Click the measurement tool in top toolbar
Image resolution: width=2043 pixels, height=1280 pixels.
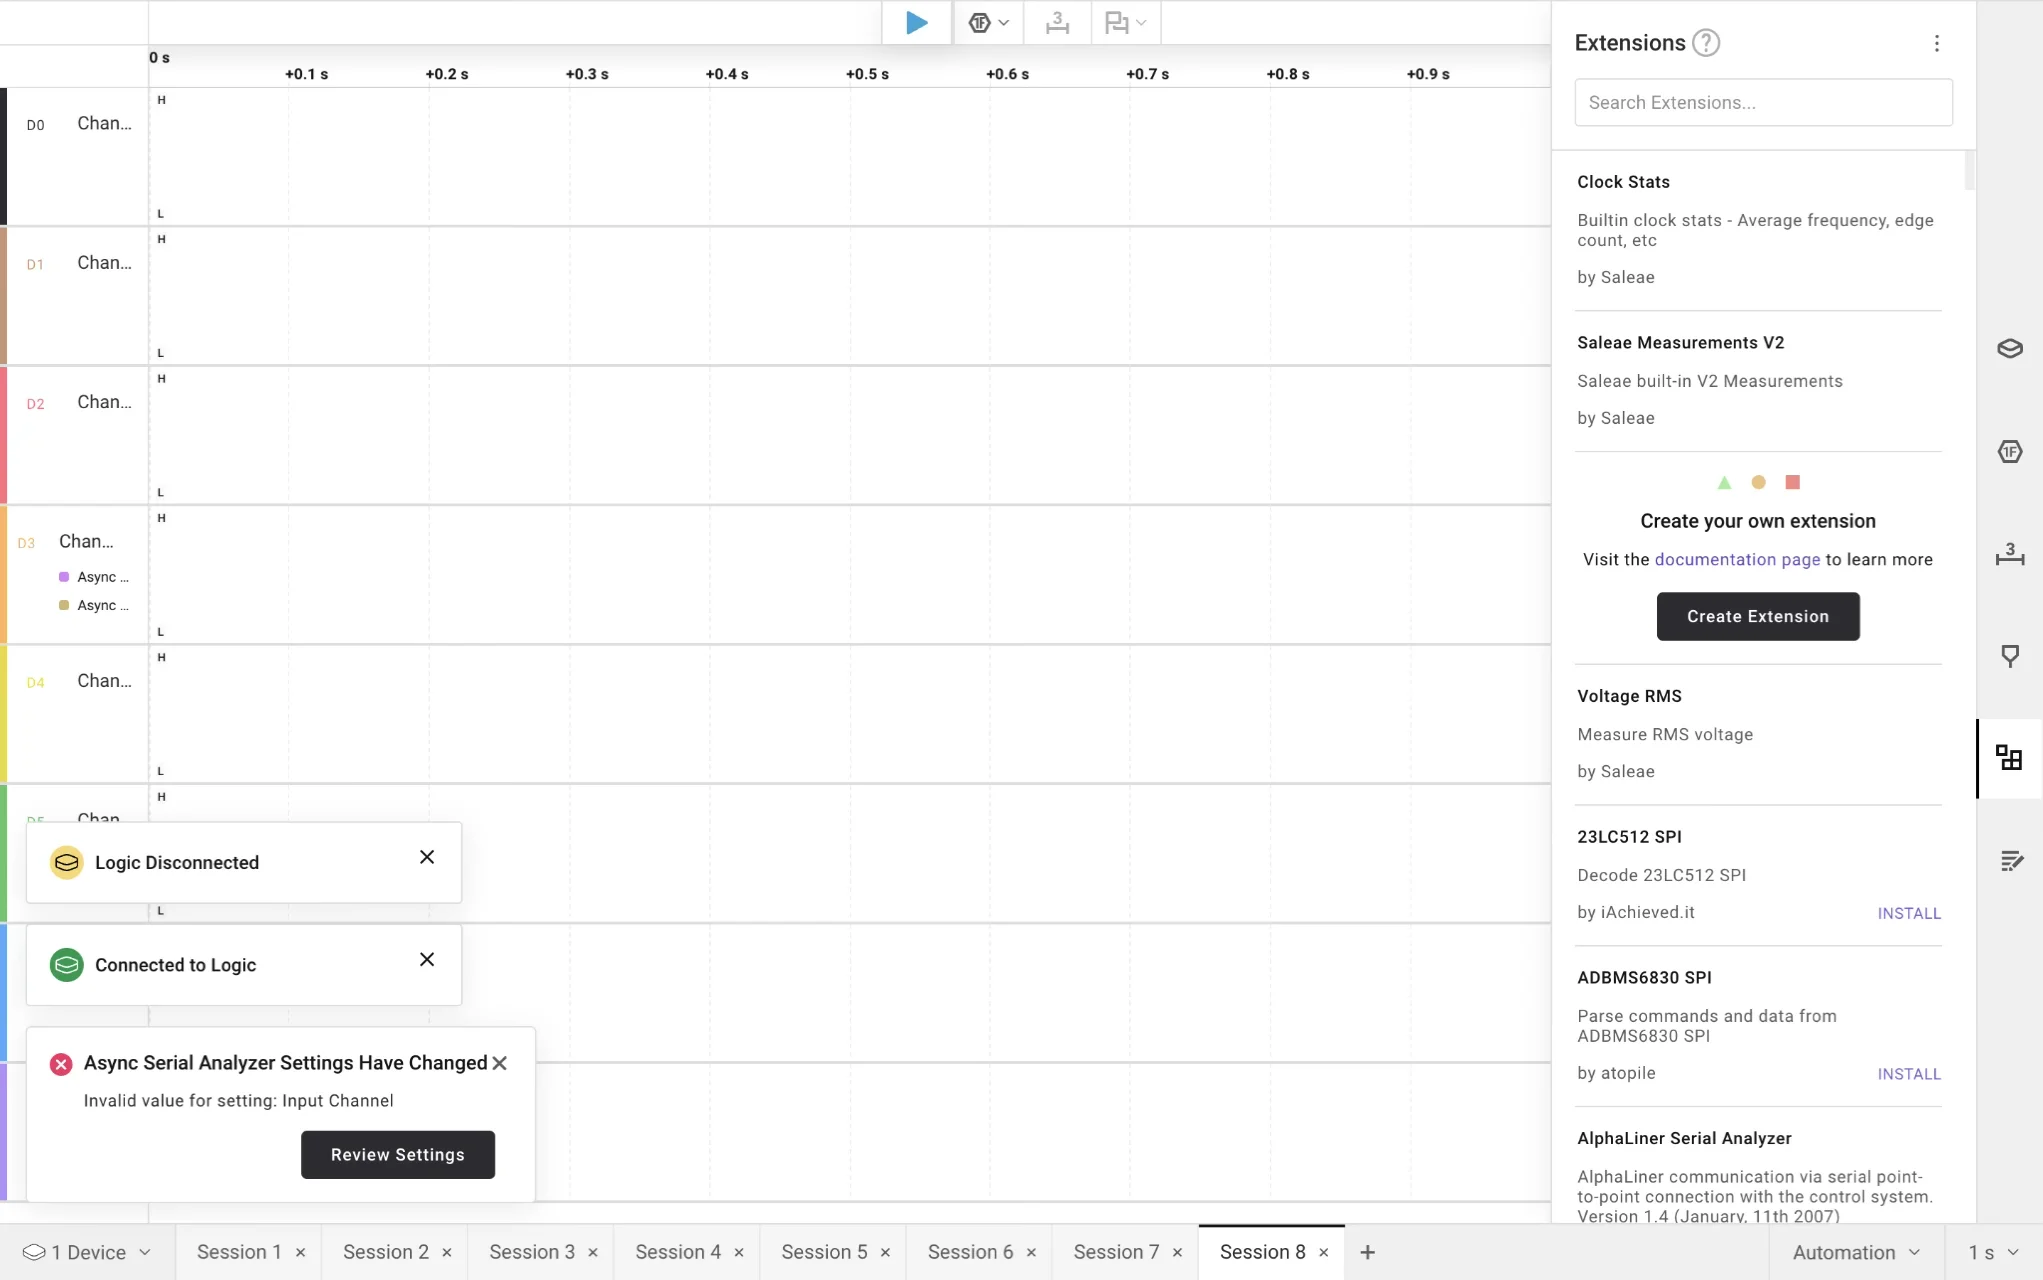coord(1057,23)
